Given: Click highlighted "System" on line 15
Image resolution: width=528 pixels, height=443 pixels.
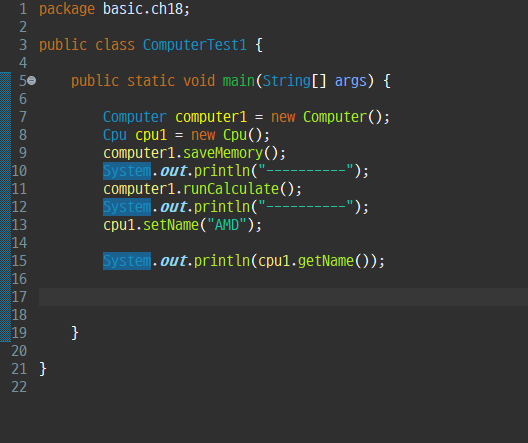Looking at the screenshot, I should coord(127,261).
